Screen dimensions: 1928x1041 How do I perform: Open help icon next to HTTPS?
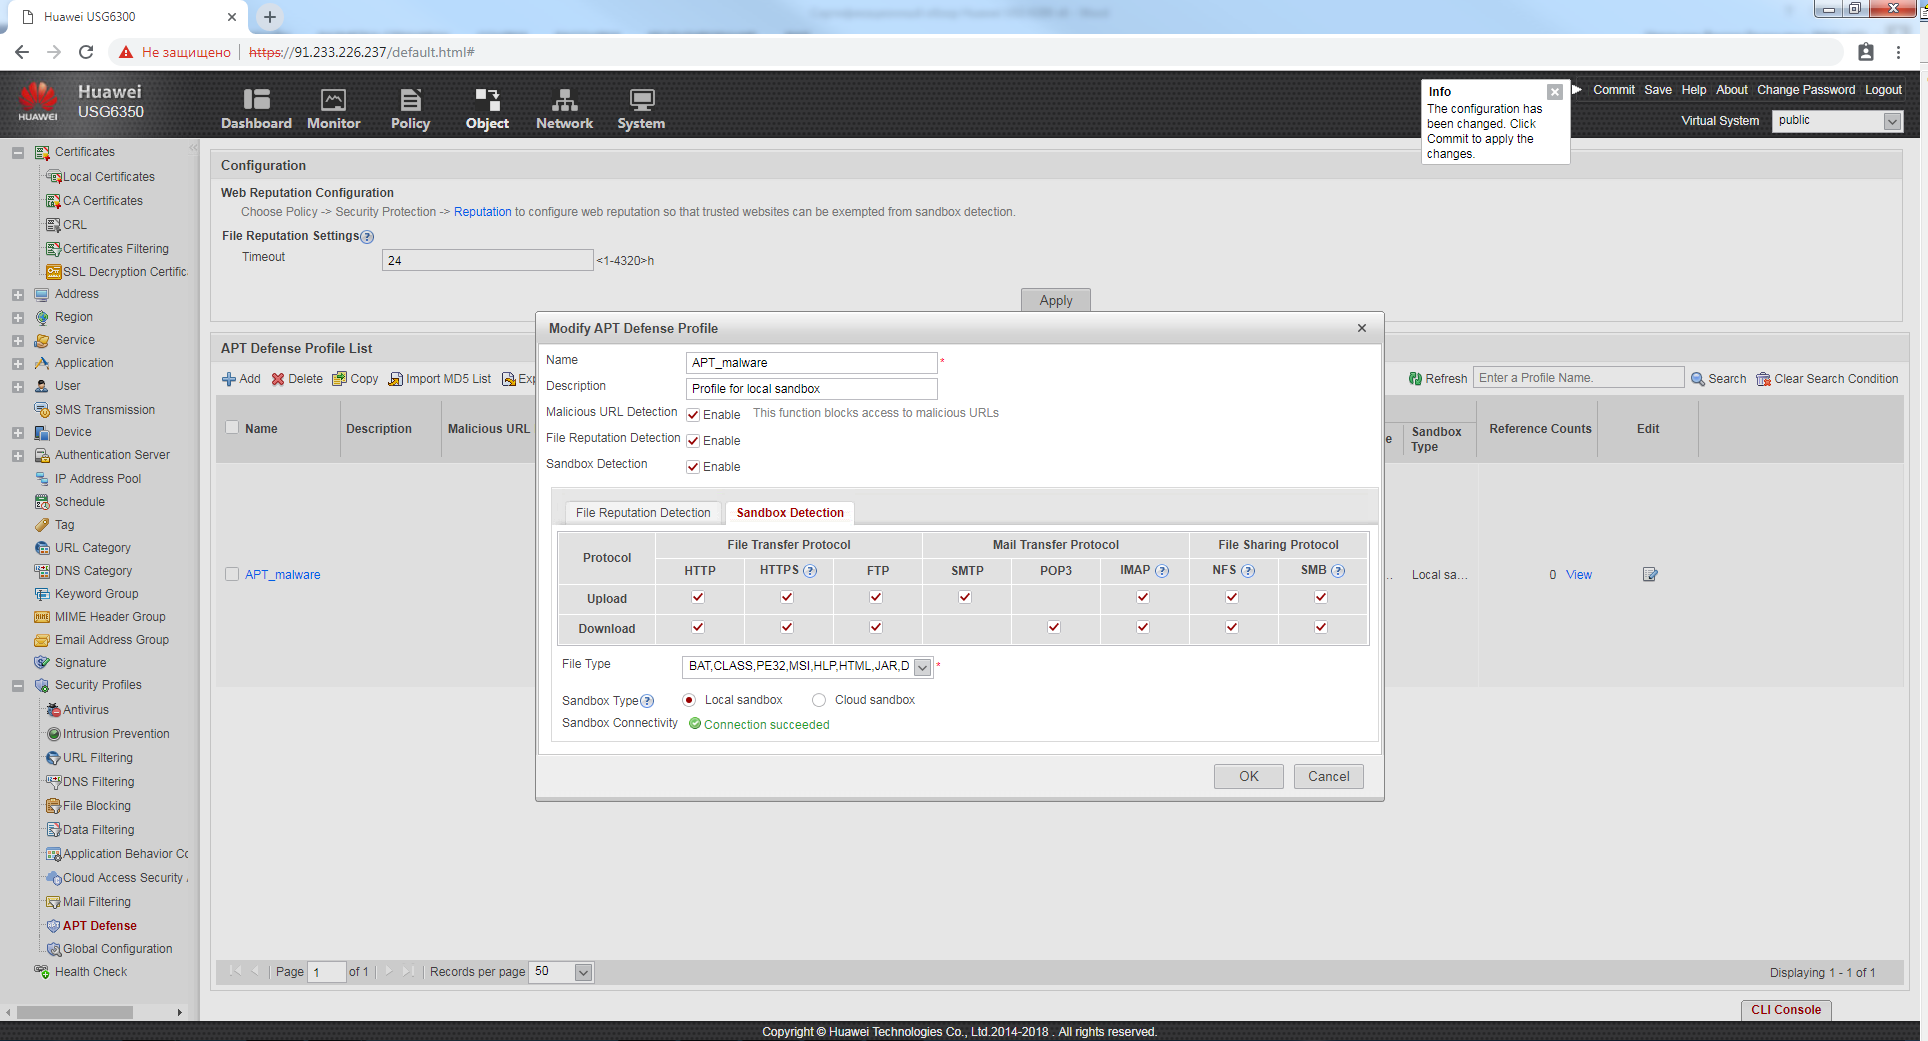tap(810, 571)
